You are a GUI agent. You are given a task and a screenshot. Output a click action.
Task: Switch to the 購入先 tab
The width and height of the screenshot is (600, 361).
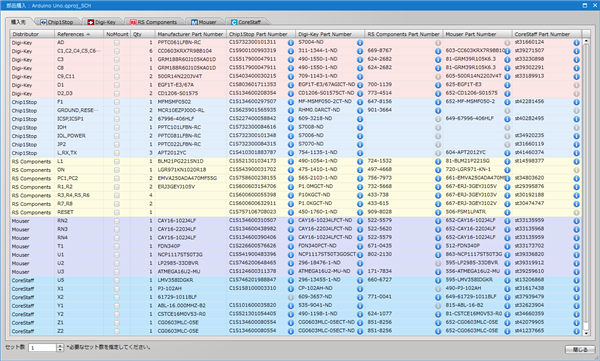(18, 22)
